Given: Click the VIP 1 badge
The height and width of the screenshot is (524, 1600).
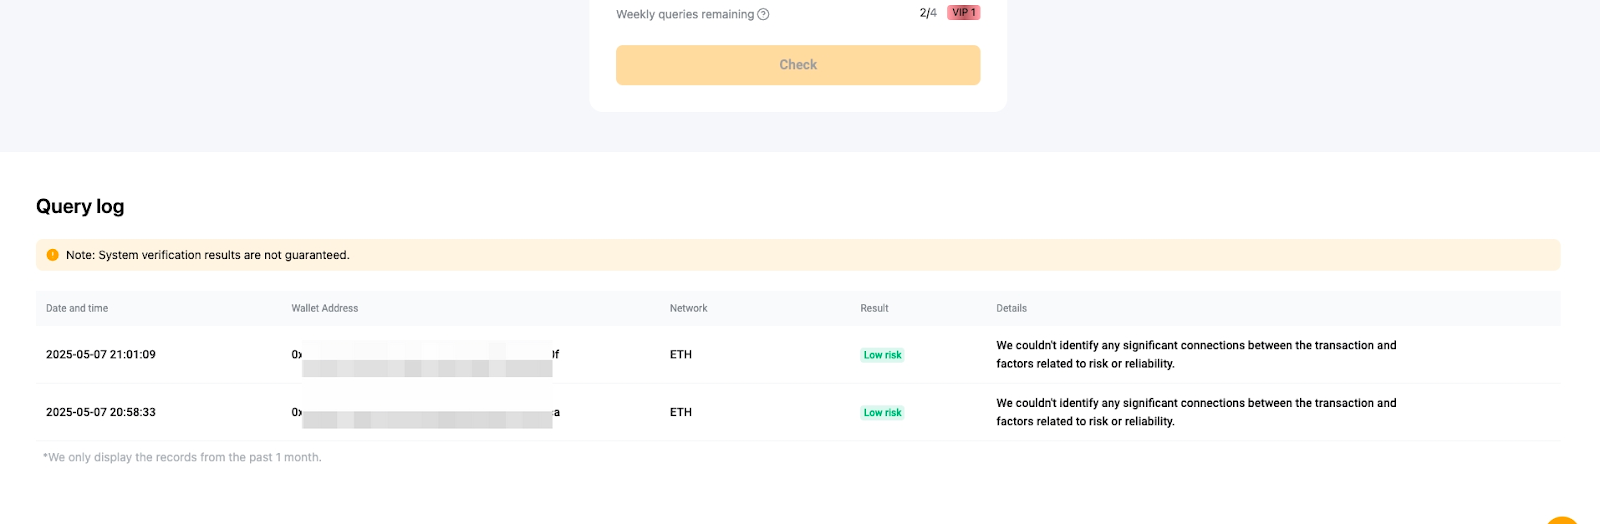Looking at the screenshot, I should 963,13.
